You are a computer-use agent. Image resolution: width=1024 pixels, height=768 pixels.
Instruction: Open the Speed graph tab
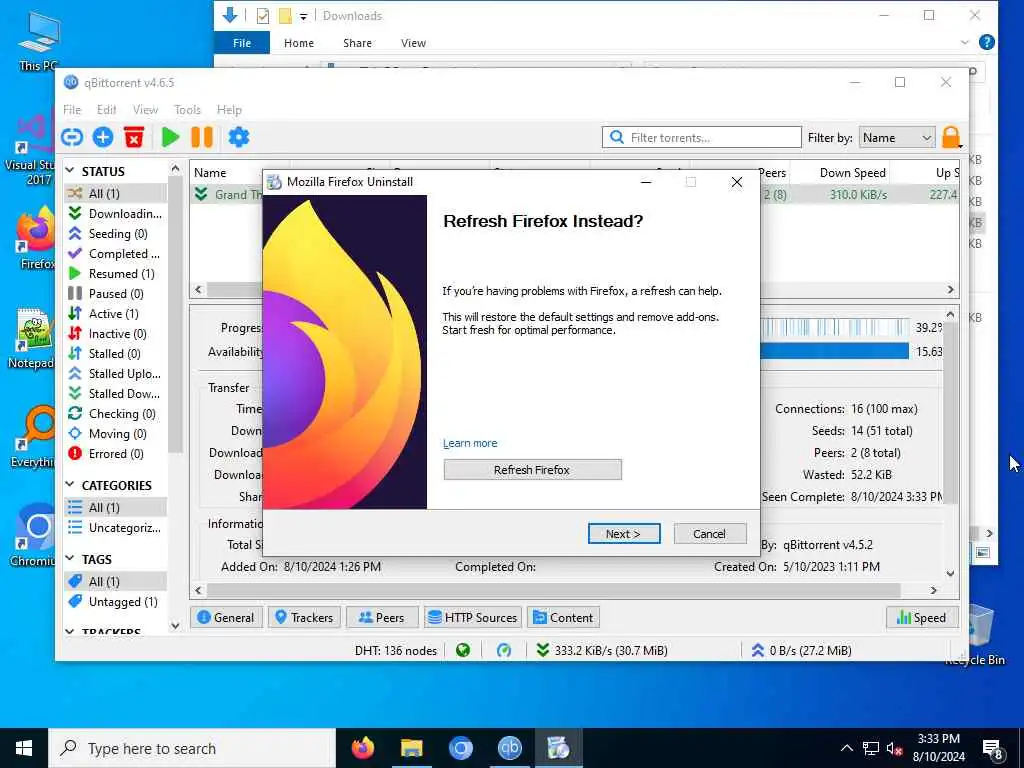921,618
